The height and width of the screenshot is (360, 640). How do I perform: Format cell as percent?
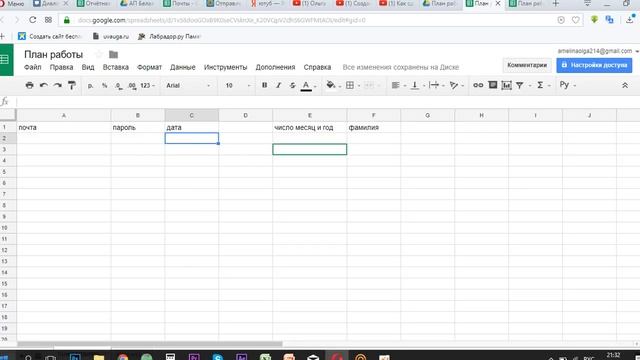coord(104,86)
